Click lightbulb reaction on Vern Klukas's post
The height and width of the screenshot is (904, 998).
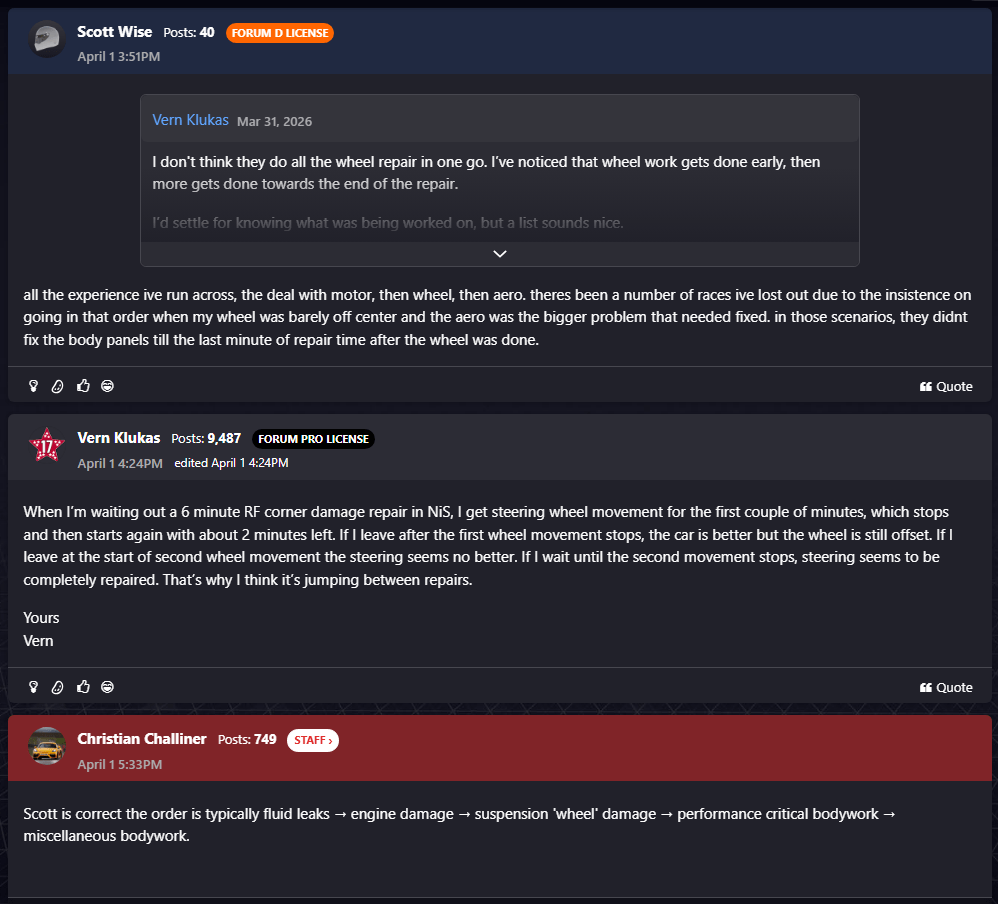(x=33, y=687)
